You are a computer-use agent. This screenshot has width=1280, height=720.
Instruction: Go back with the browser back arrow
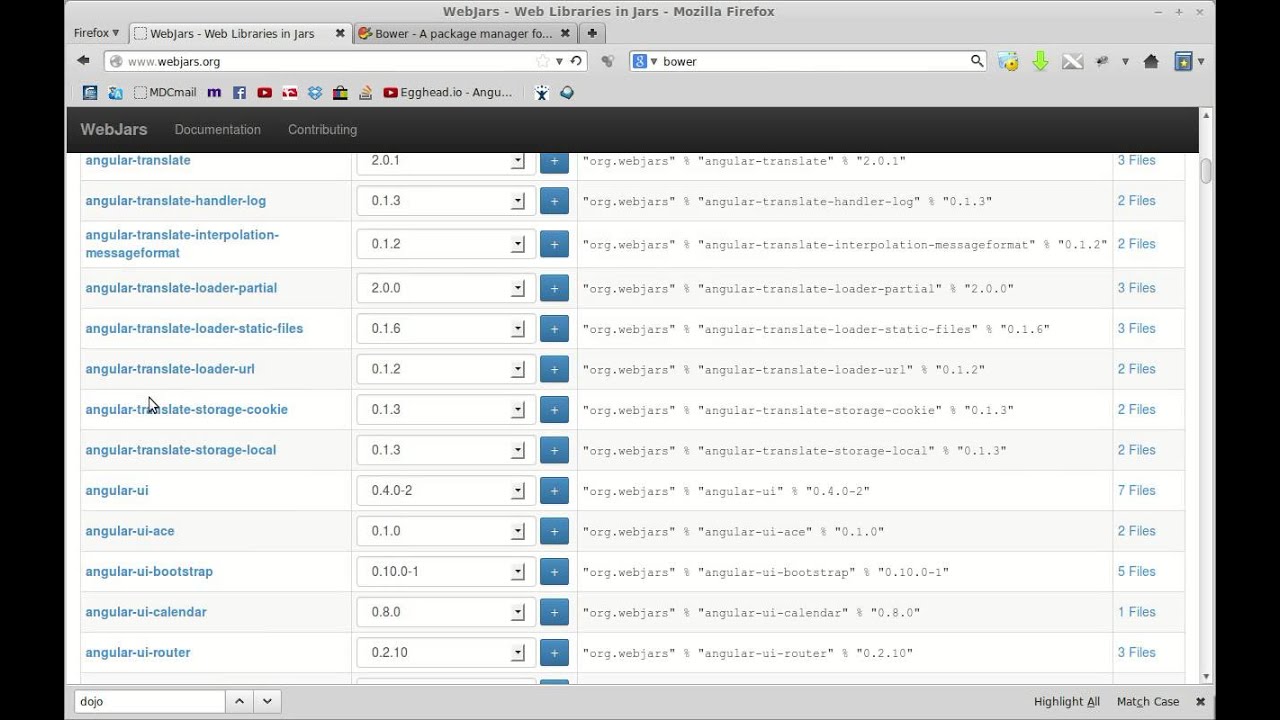(x=83, y=61)
